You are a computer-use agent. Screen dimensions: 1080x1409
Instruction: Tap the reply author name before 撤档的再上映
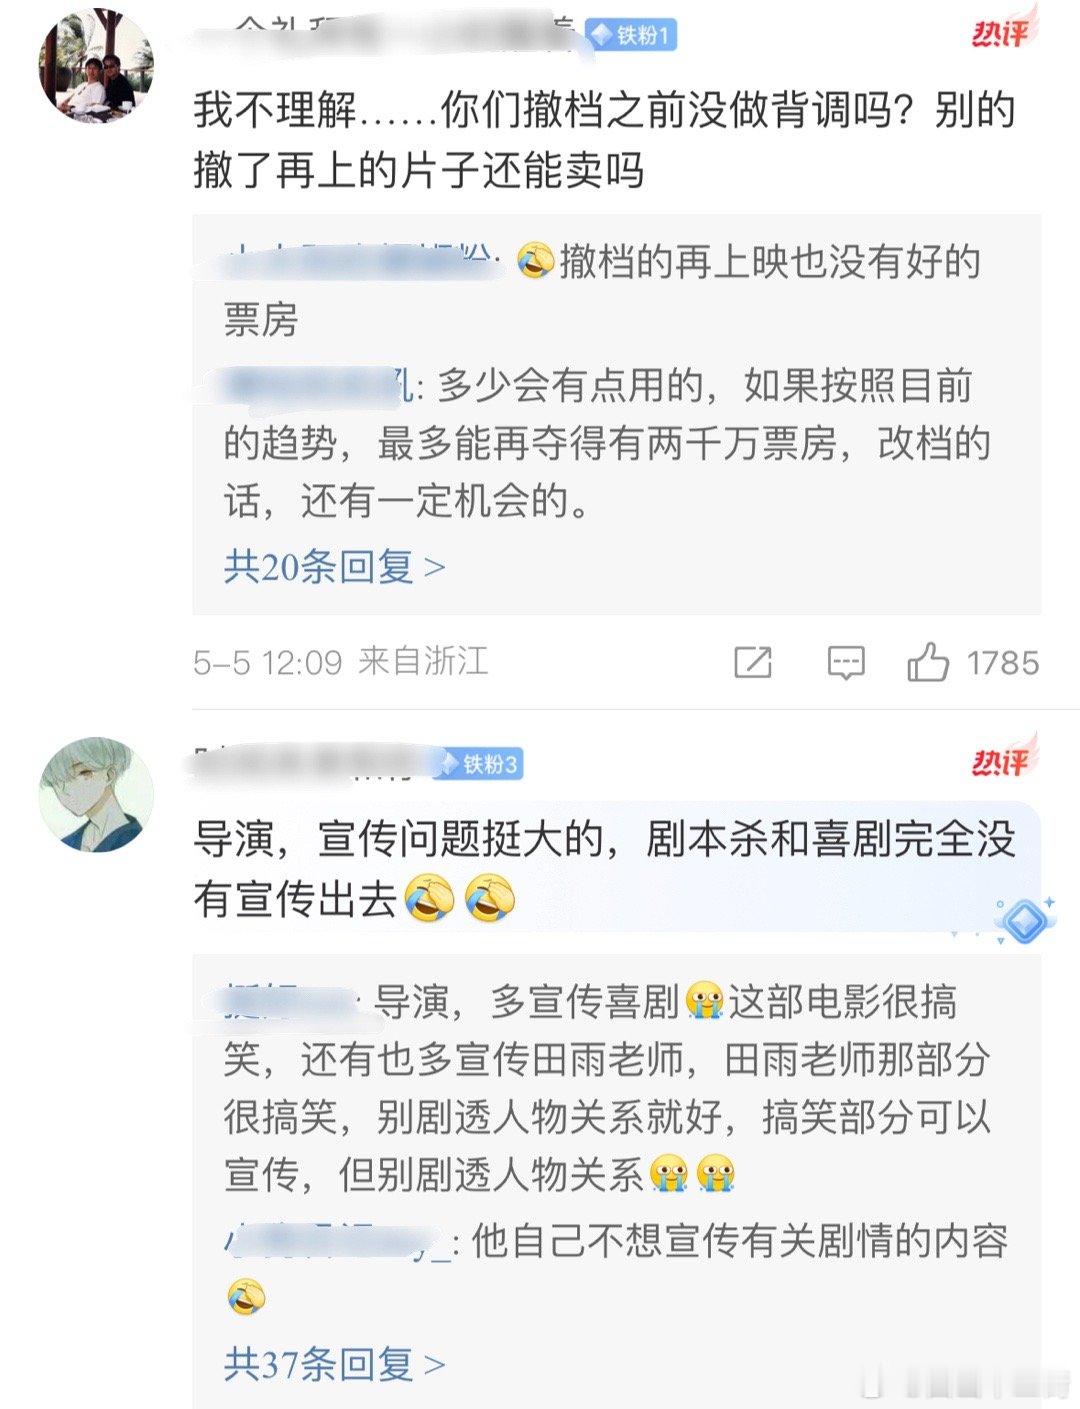click(360, 262)
